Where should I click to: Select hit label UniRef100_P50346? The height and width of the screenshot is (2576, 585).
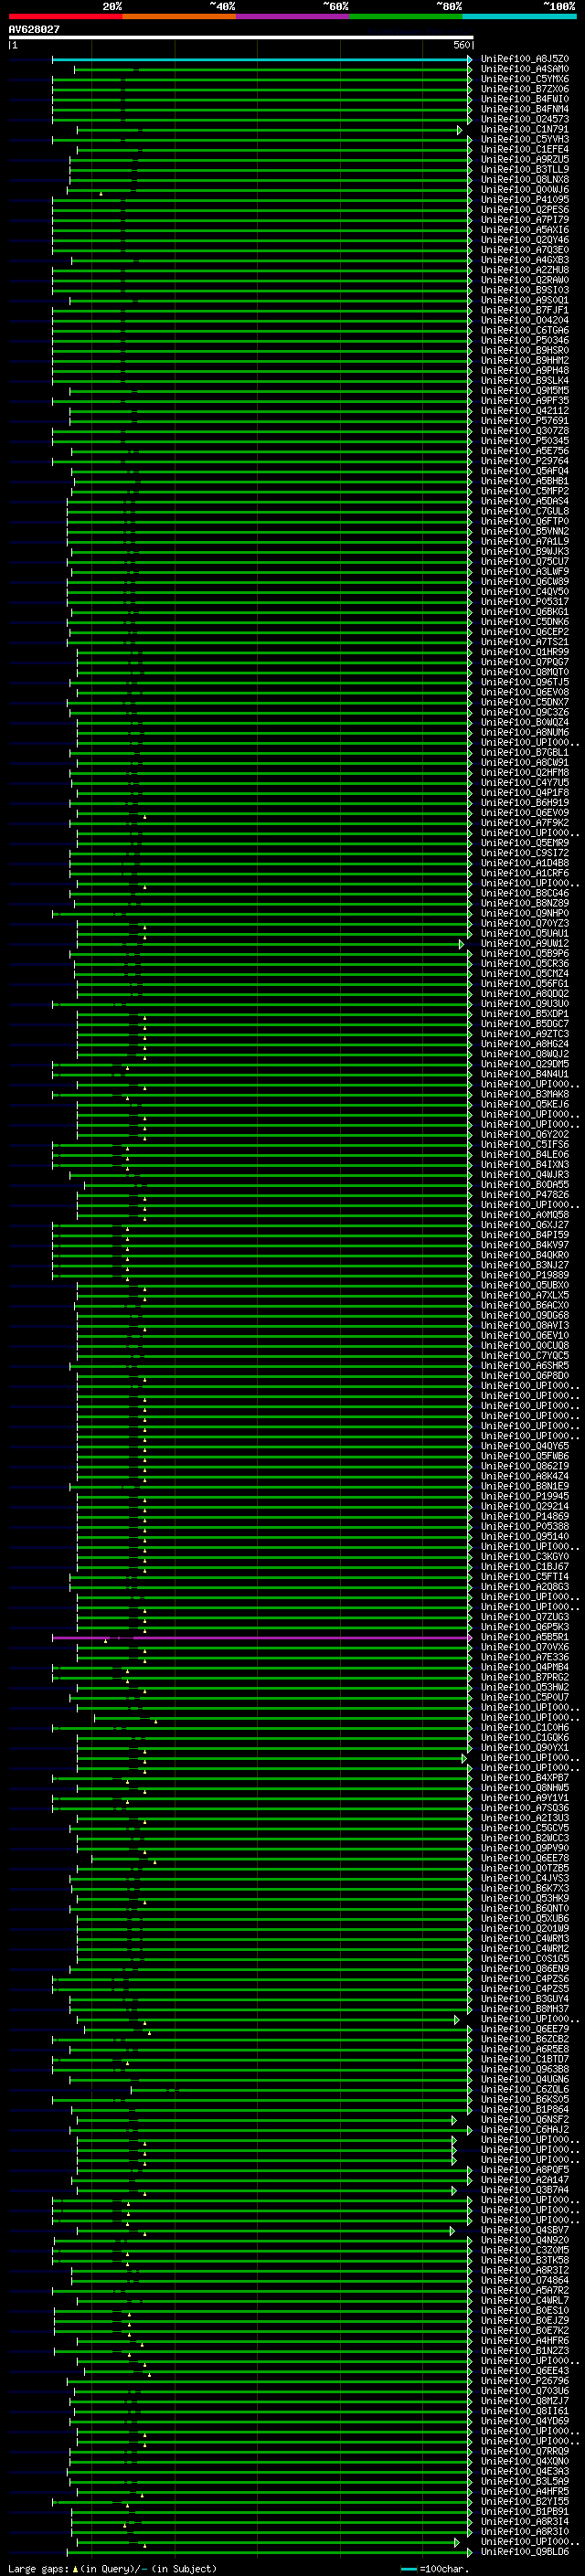525,340
